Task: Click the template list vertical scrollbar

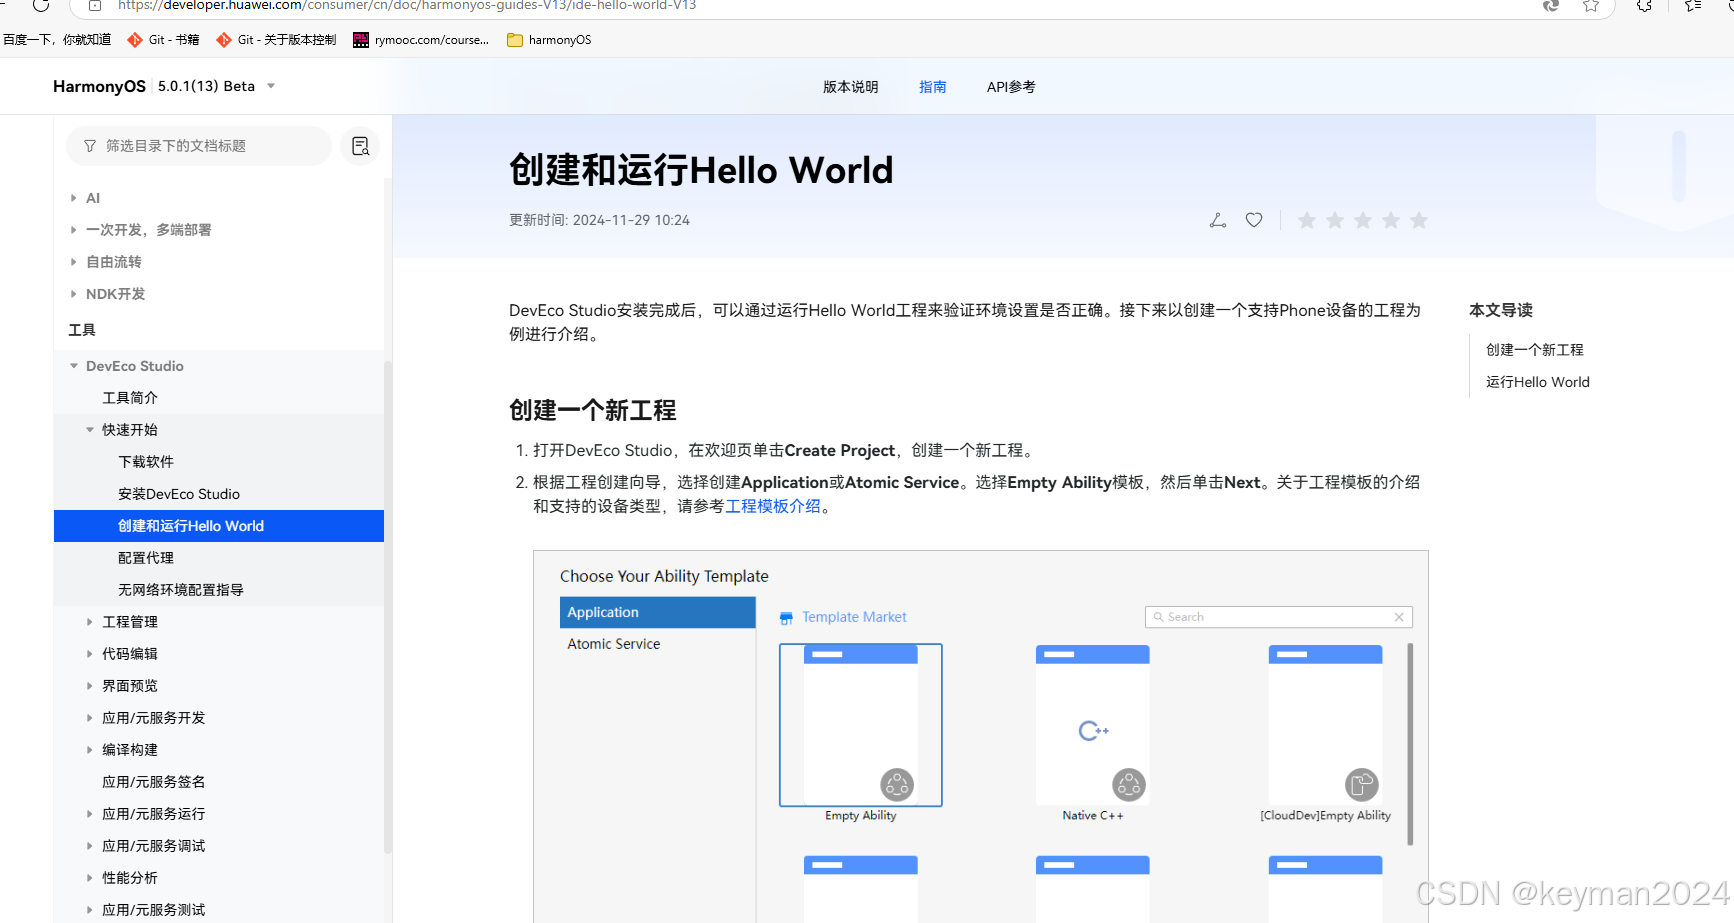Action: [1410, 745]
